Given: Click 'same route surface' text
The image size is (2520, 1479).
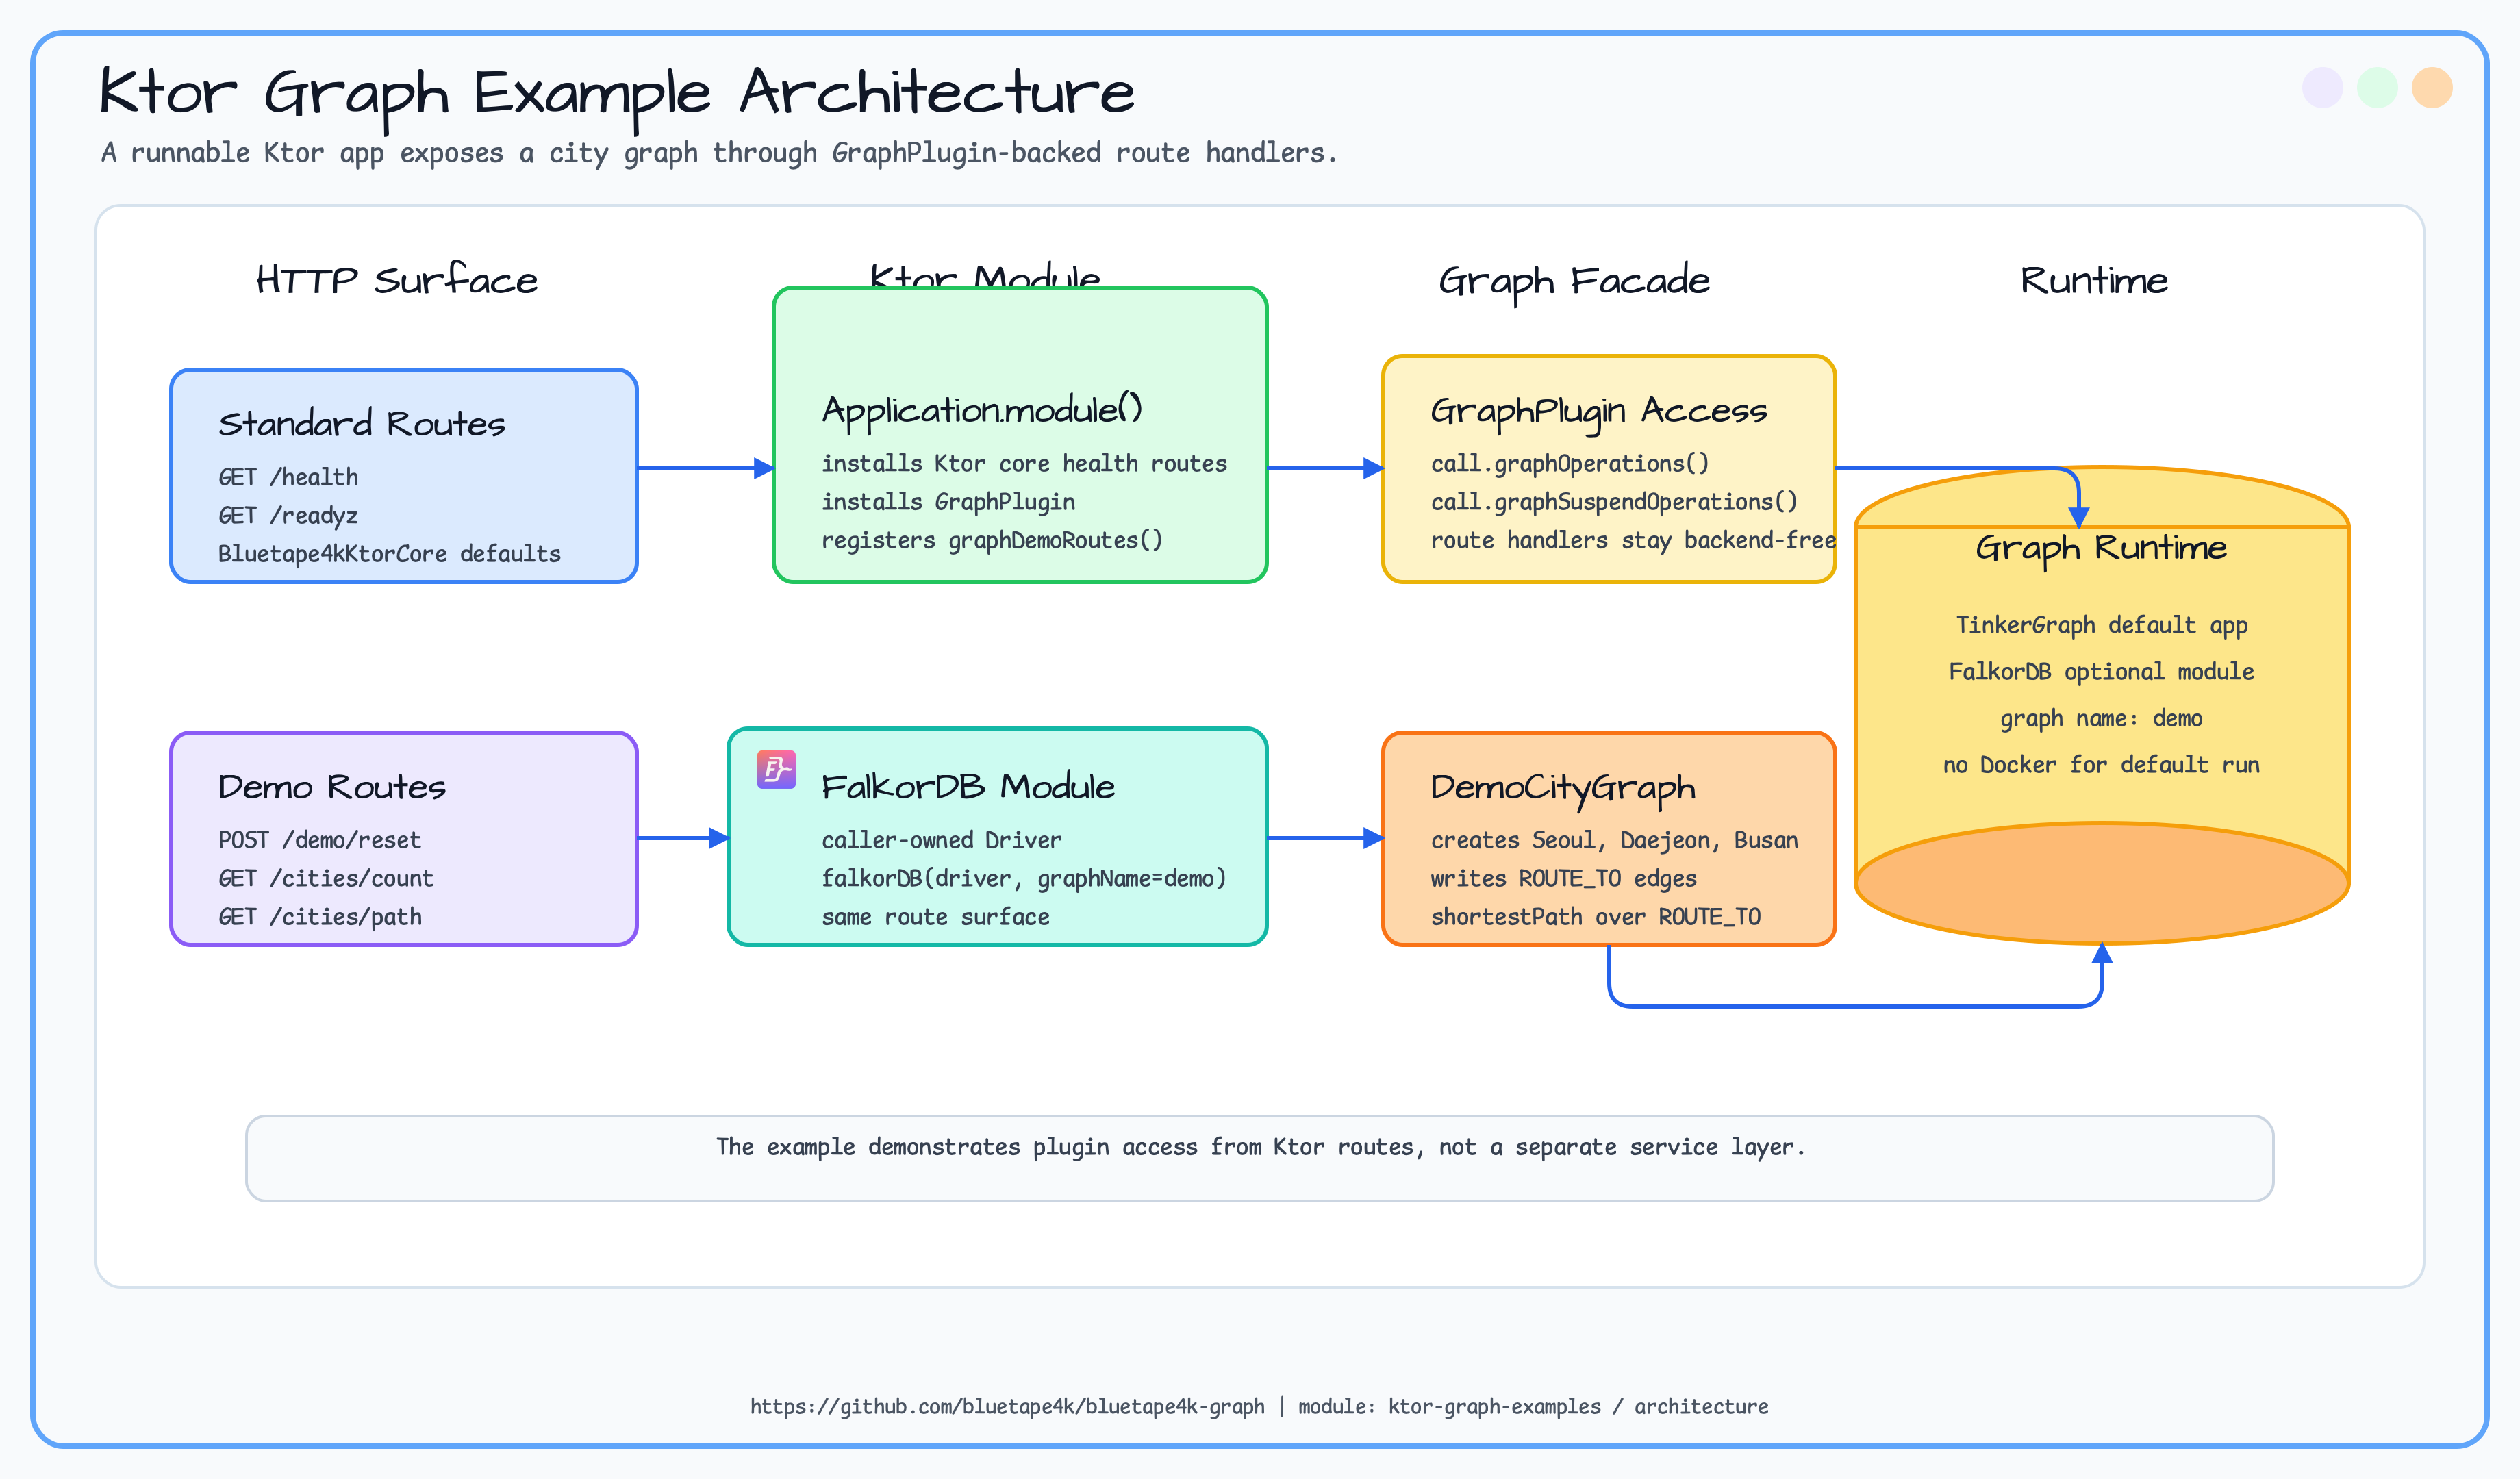Looking at the screenshot, I should pyautogui.click(x=935, y=916).
